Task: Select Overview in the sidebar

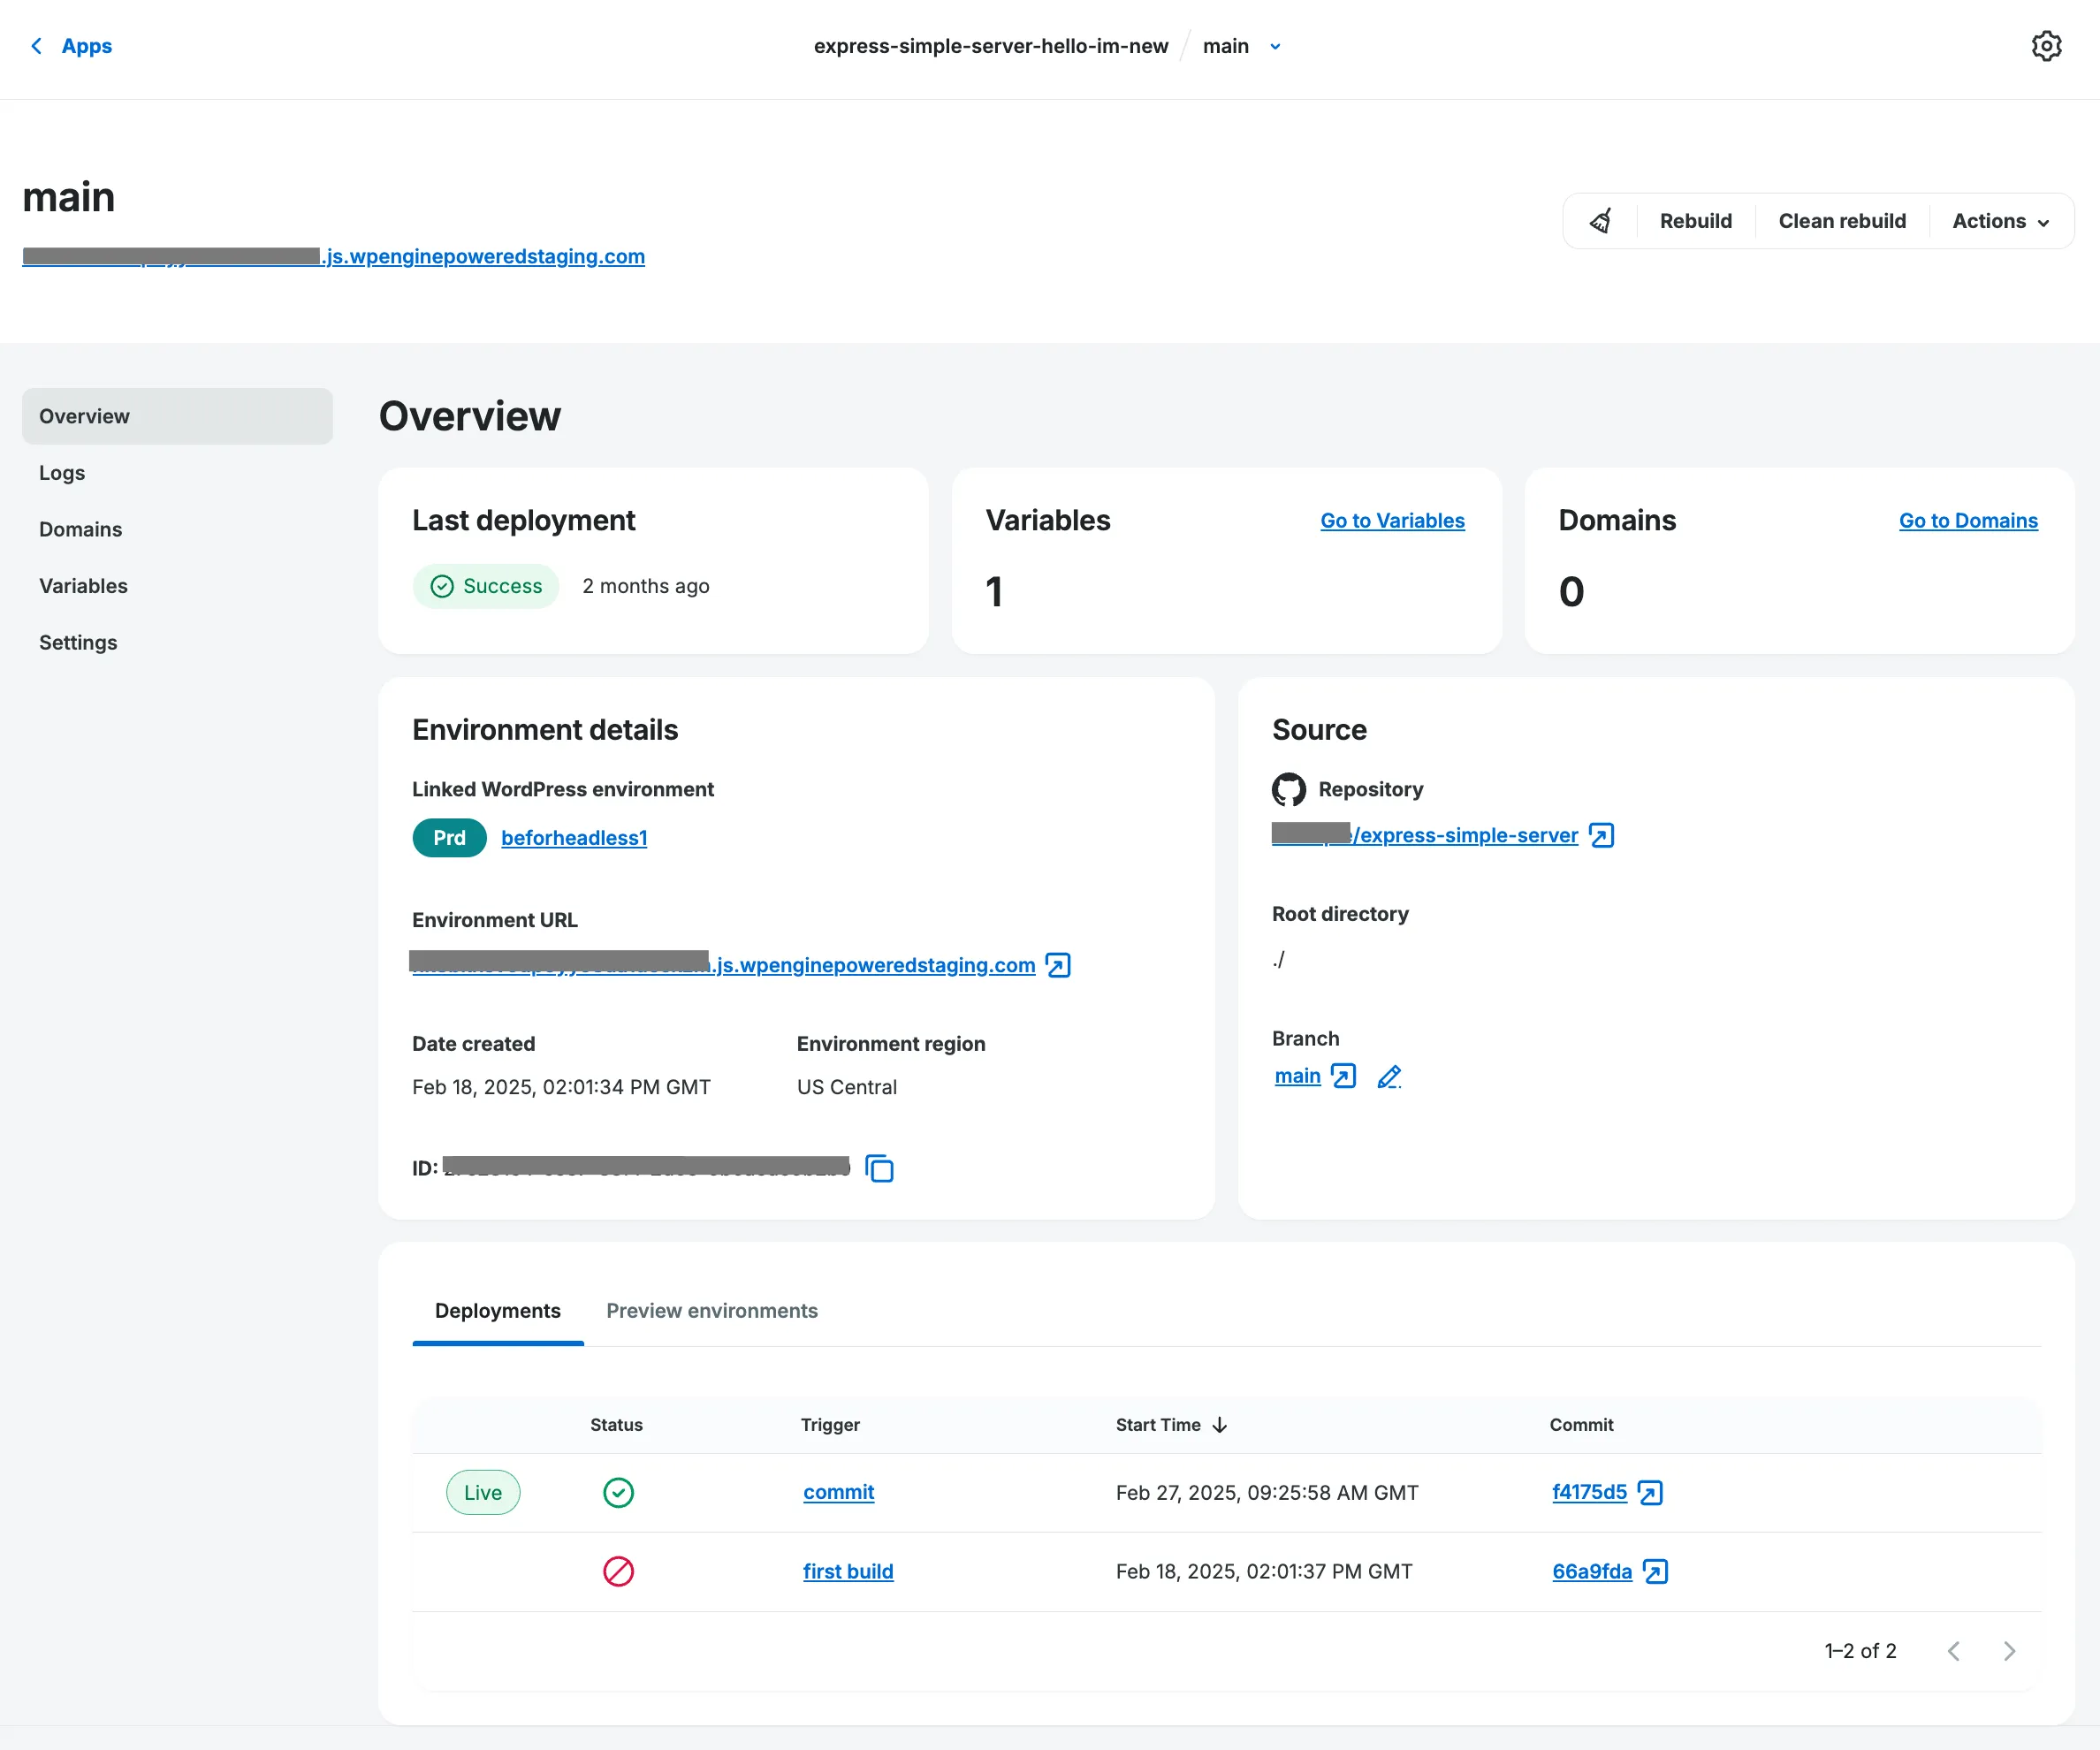Action: click(177, 416)
